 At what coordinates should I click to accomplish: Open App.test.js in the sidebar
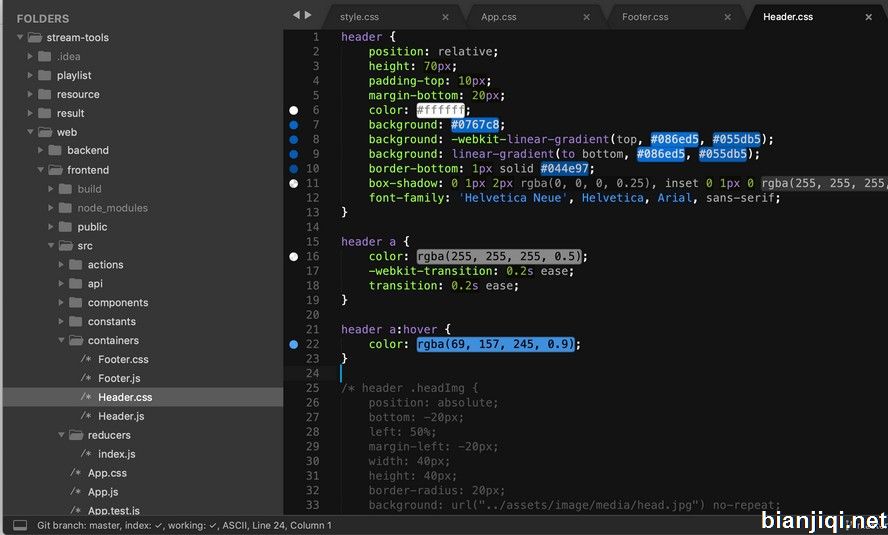coord(114,510)
